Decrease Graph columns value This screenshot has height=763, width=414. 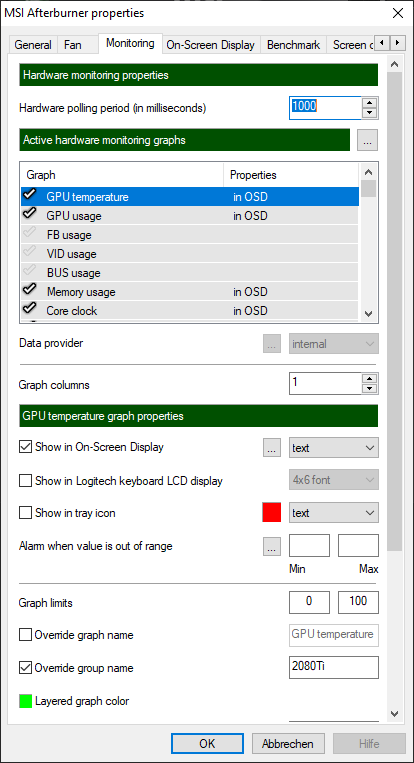point(370,389)
